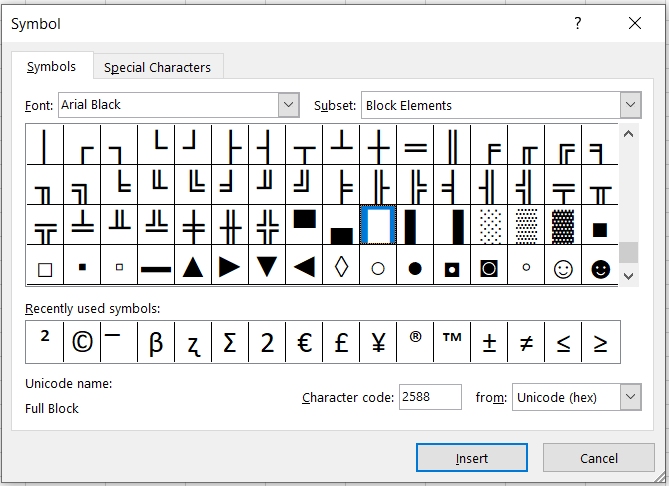Switch to the Special Characters tab

[x=158, y=67]
